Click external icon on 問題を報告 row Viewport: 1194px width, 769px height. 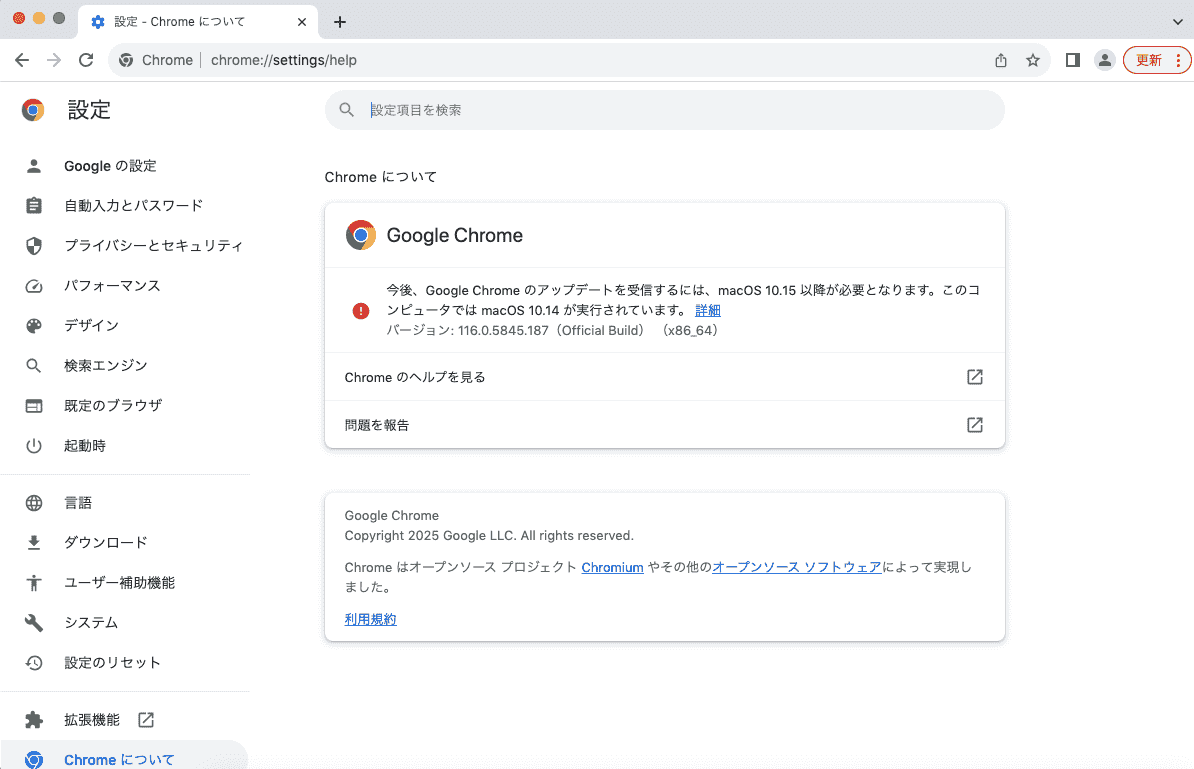[975, 425]
